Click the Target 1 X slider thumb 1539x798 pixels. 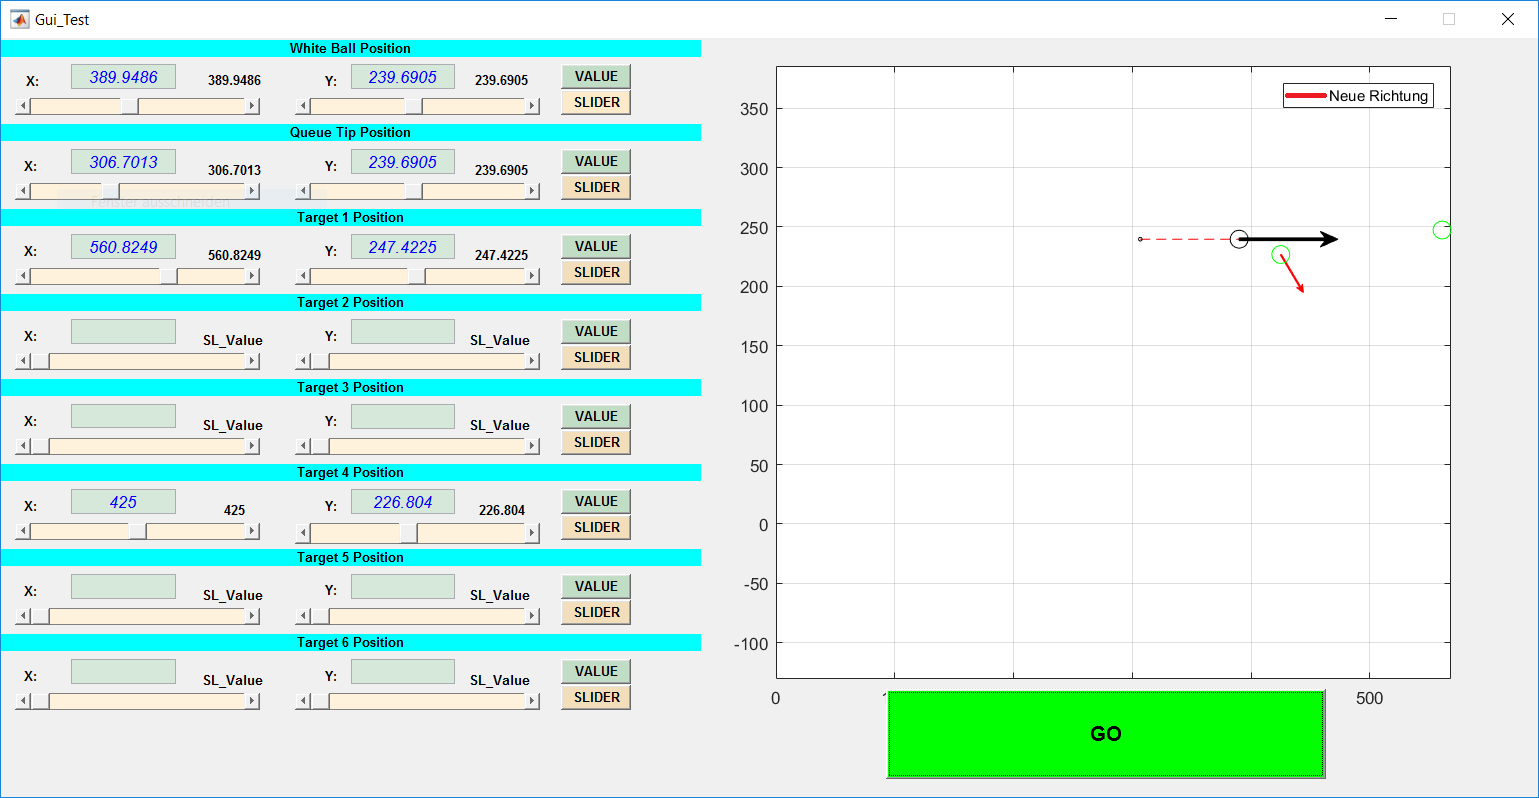169,277
